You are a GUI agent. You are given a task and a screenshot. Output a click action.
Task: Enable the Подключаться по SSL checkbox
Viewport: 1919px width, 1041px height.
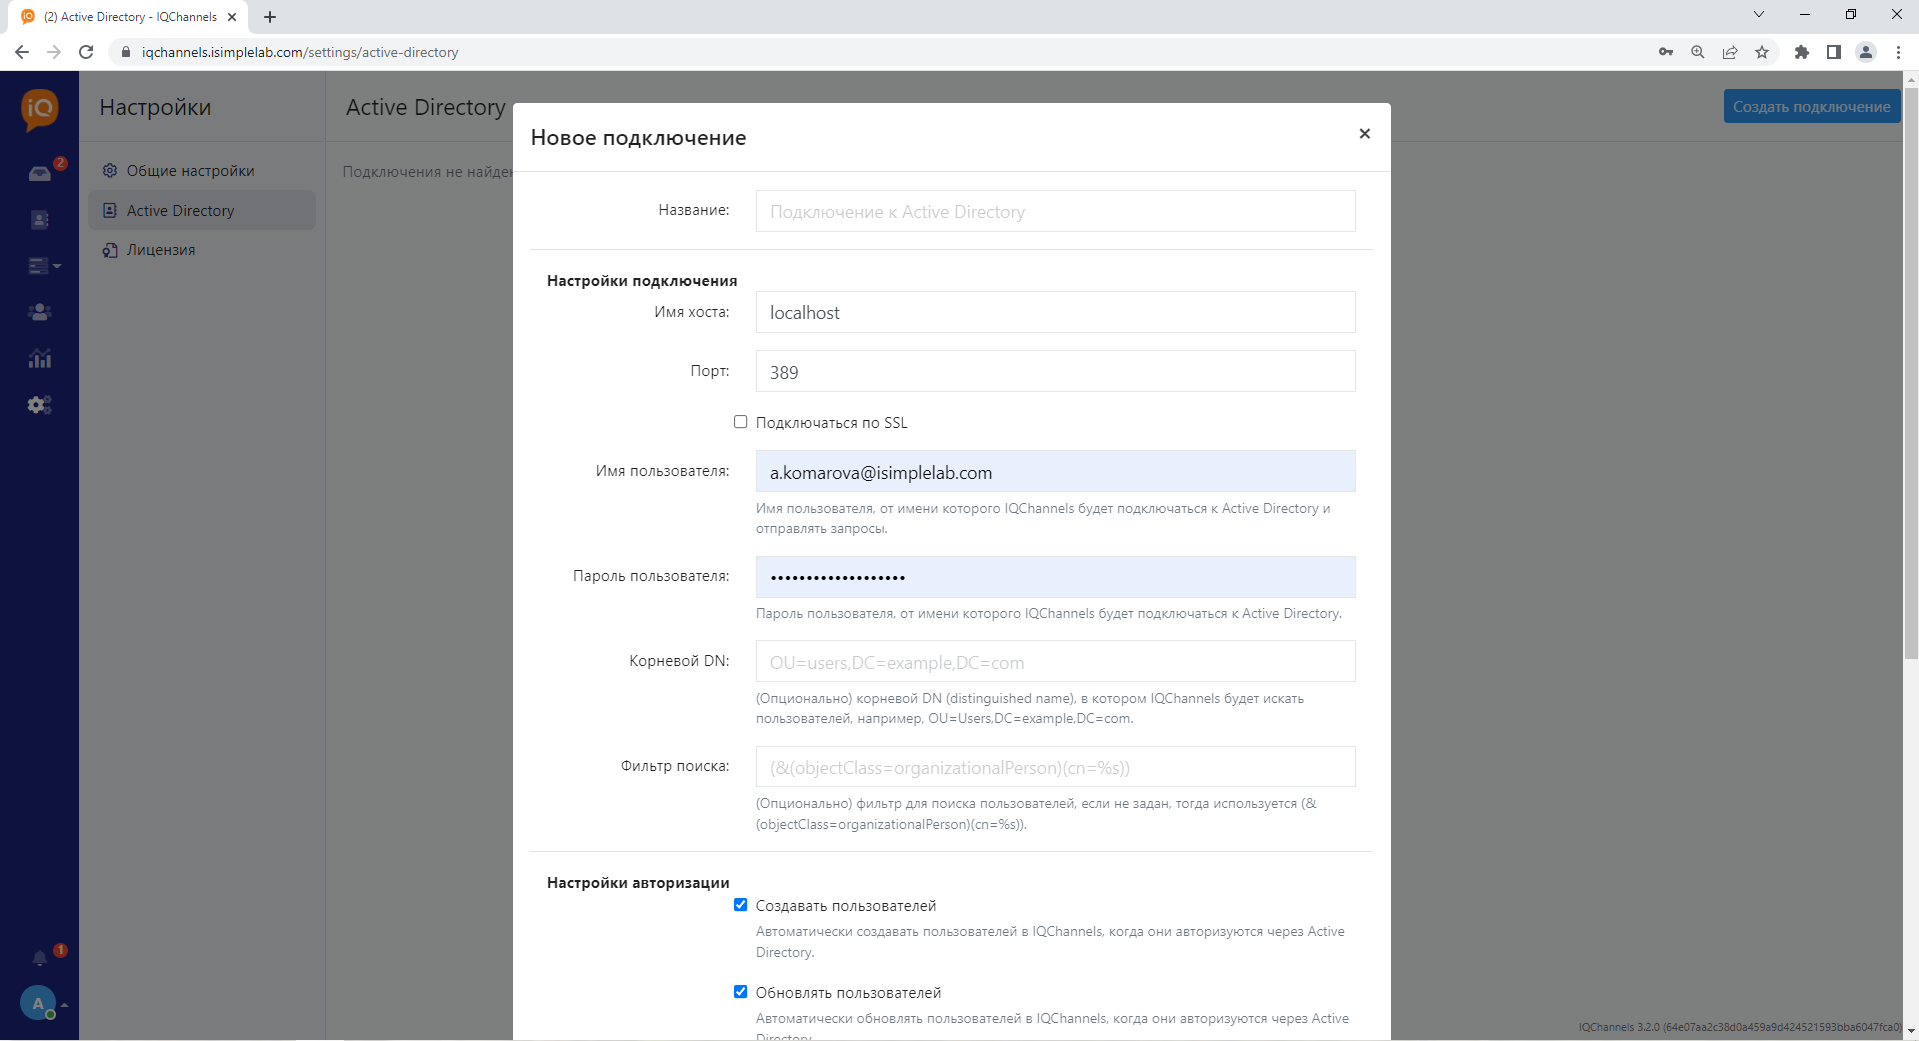tap(740, 422)
